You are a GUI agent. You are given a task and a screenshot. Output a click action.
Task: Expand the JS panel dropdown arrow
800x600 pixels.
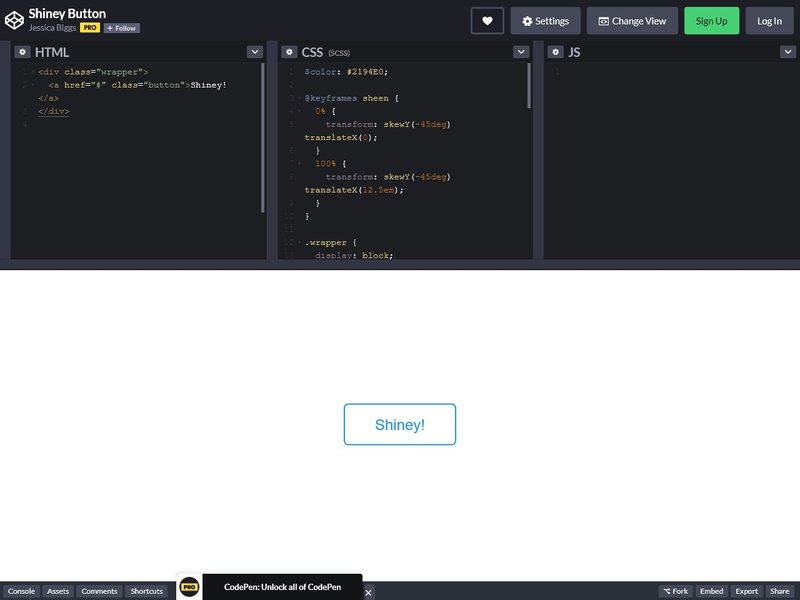click(x=788, y=52)
